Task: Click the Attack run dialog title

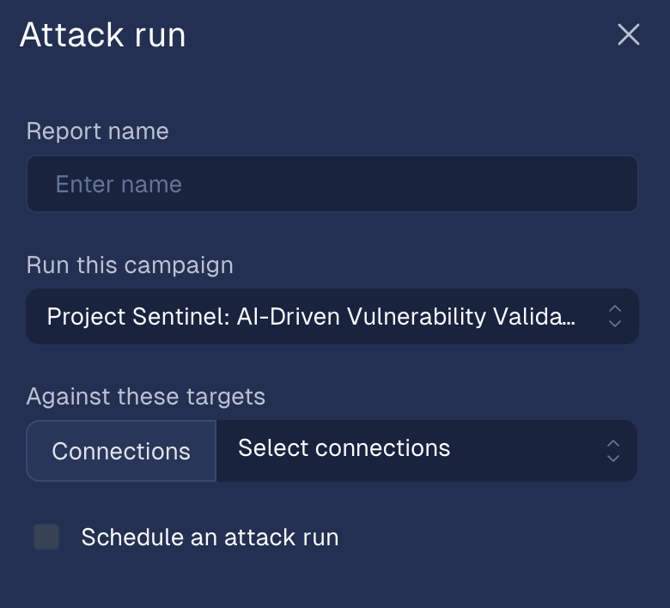Action: (x=103, y=35)
